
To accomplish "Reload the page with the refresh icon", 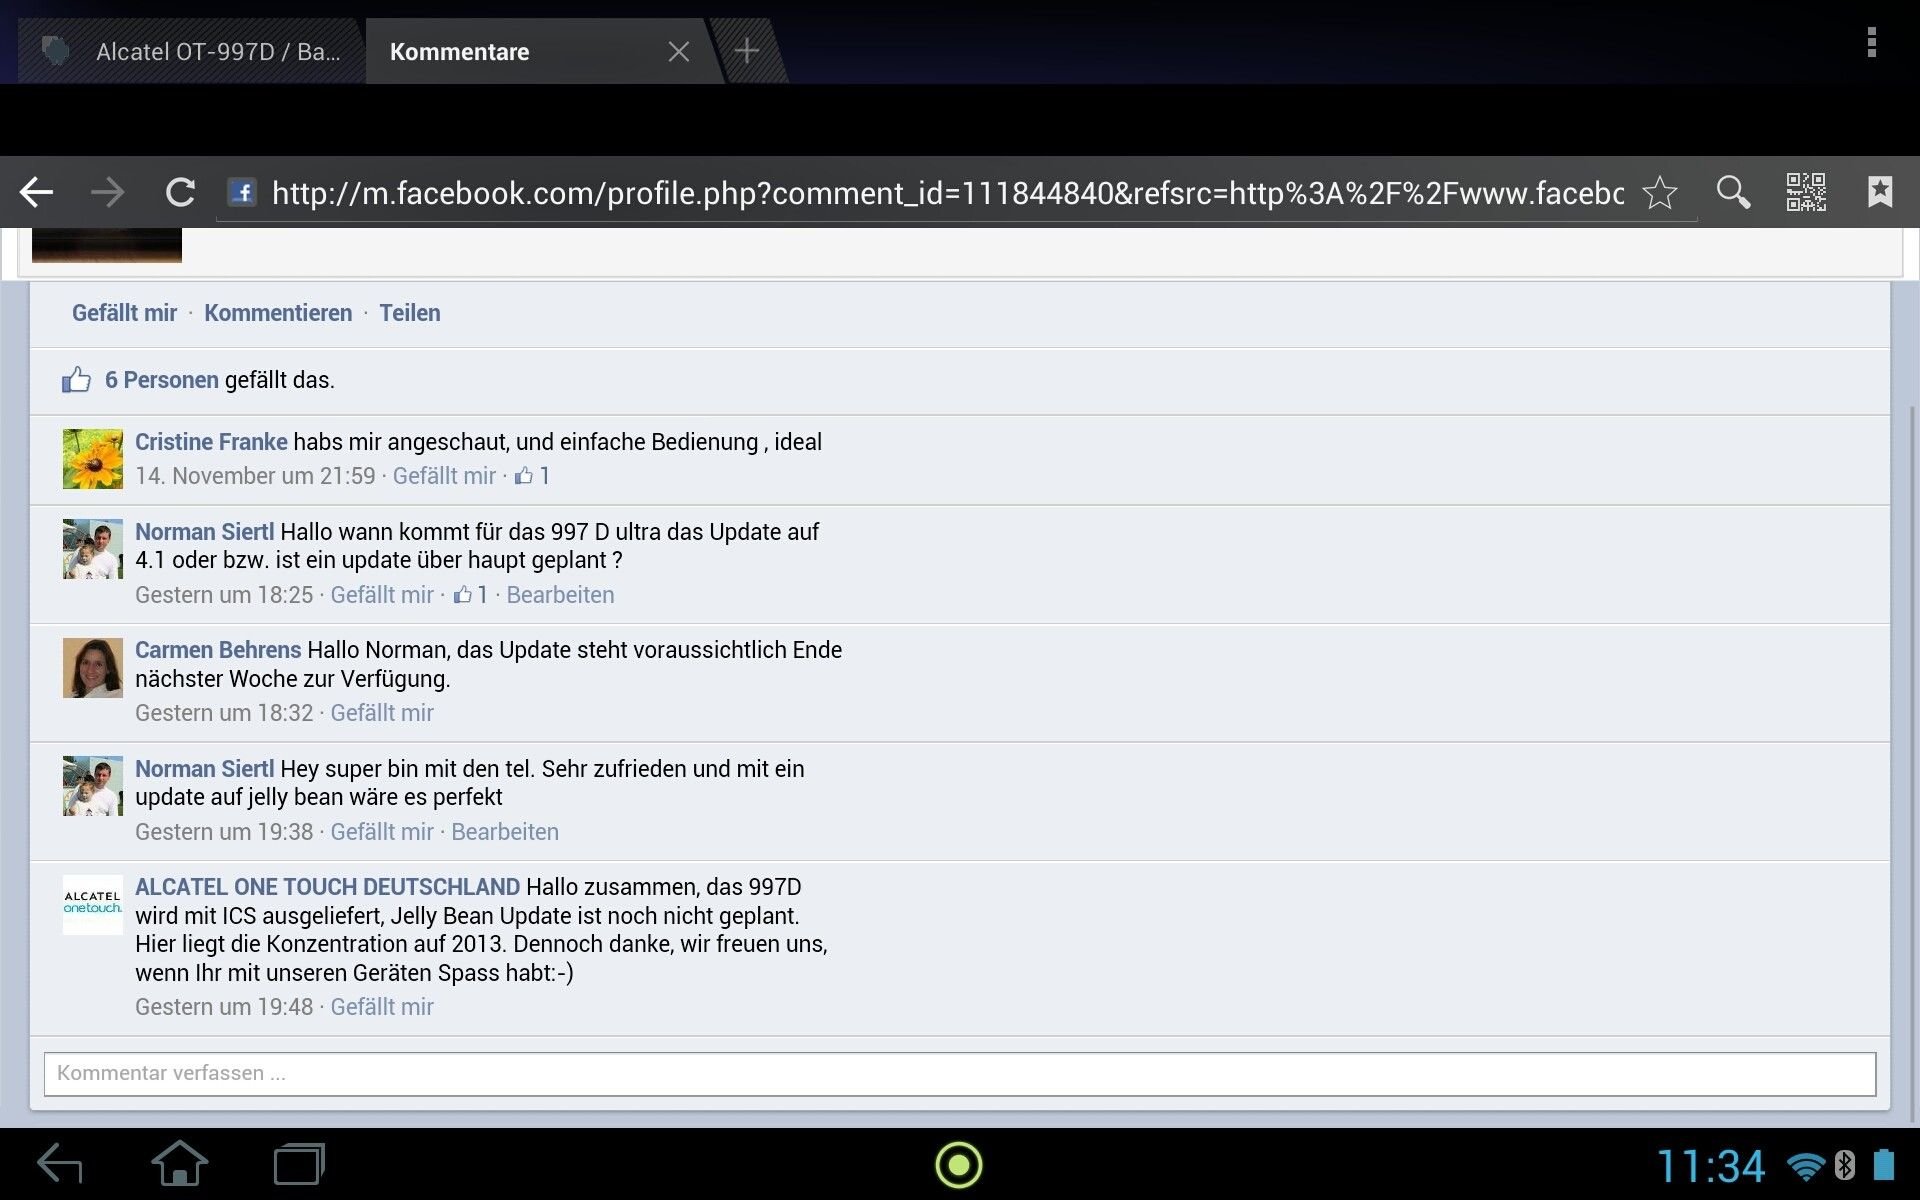I will tap(180, 192).
